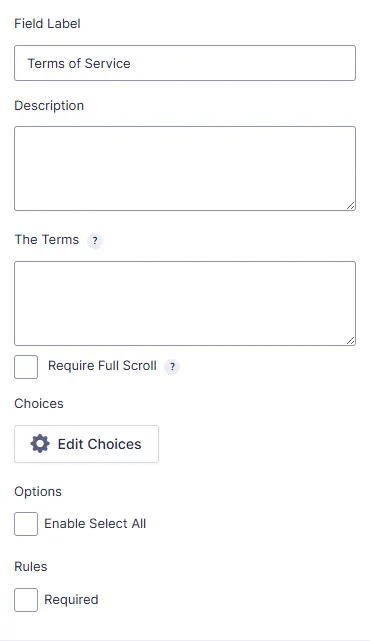Click the Required label text

point(71,600)
